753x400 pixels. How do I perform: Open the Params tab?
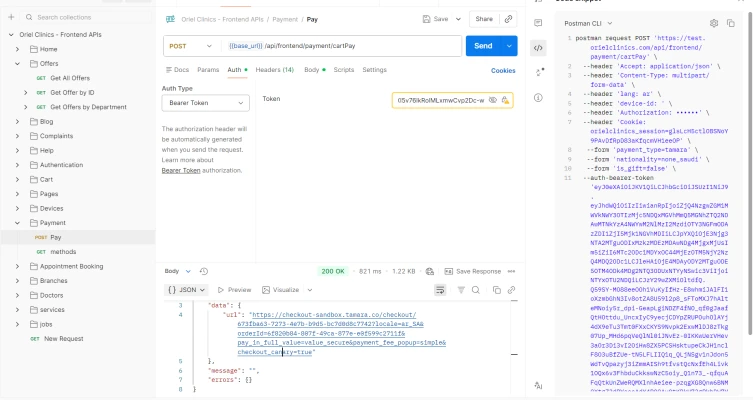(x=208, y=70)
